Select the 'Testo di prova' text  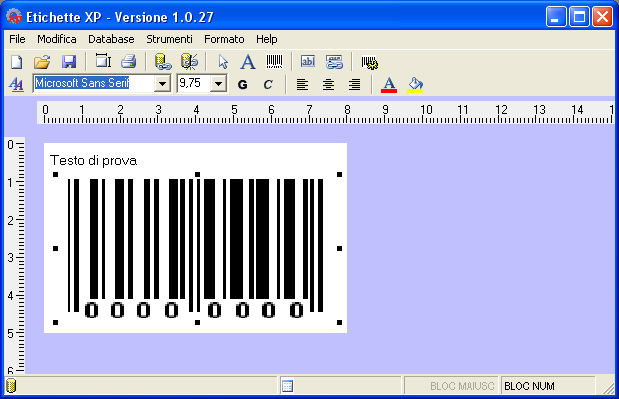[94, 161]
